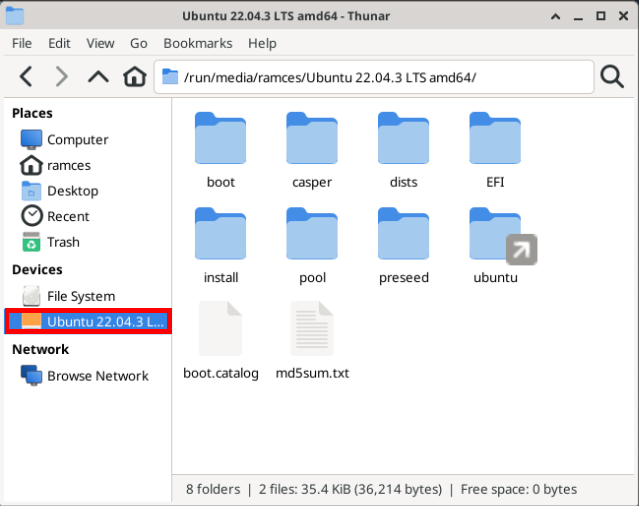Open Recent in the Places sidebar
This screenshot has width=639, height=506.
(x=88, y=216)
